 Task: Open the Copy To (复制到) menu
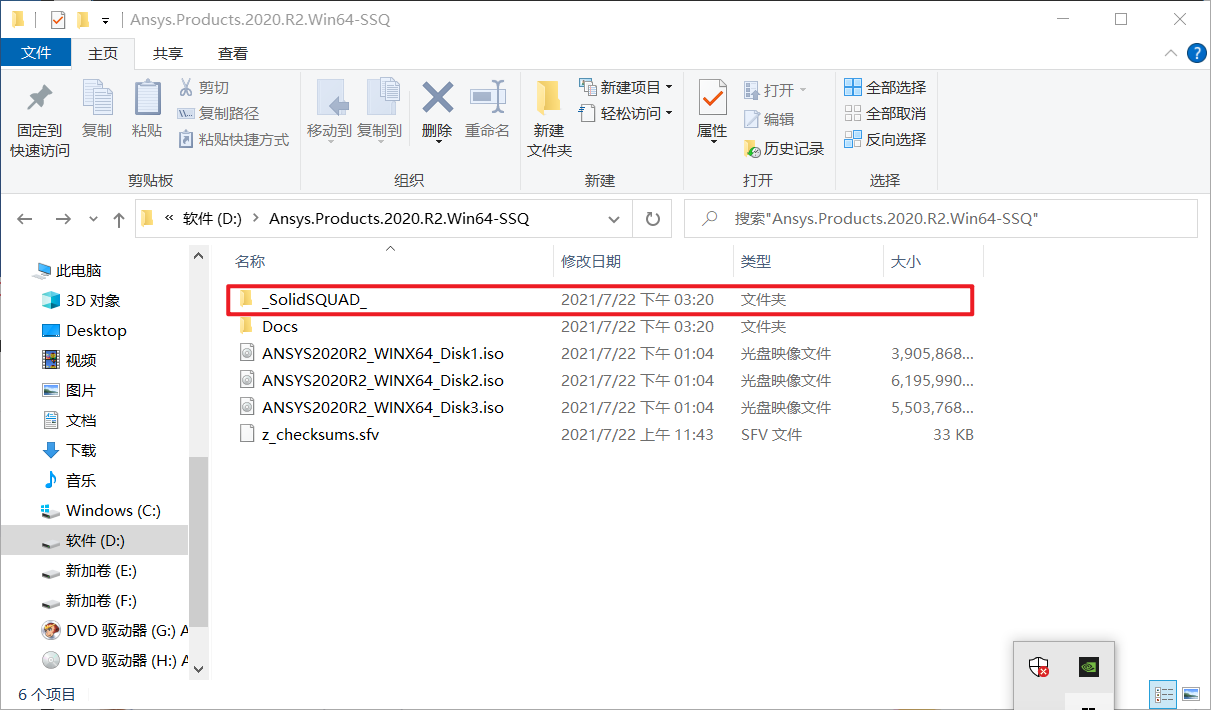point(379,110)
